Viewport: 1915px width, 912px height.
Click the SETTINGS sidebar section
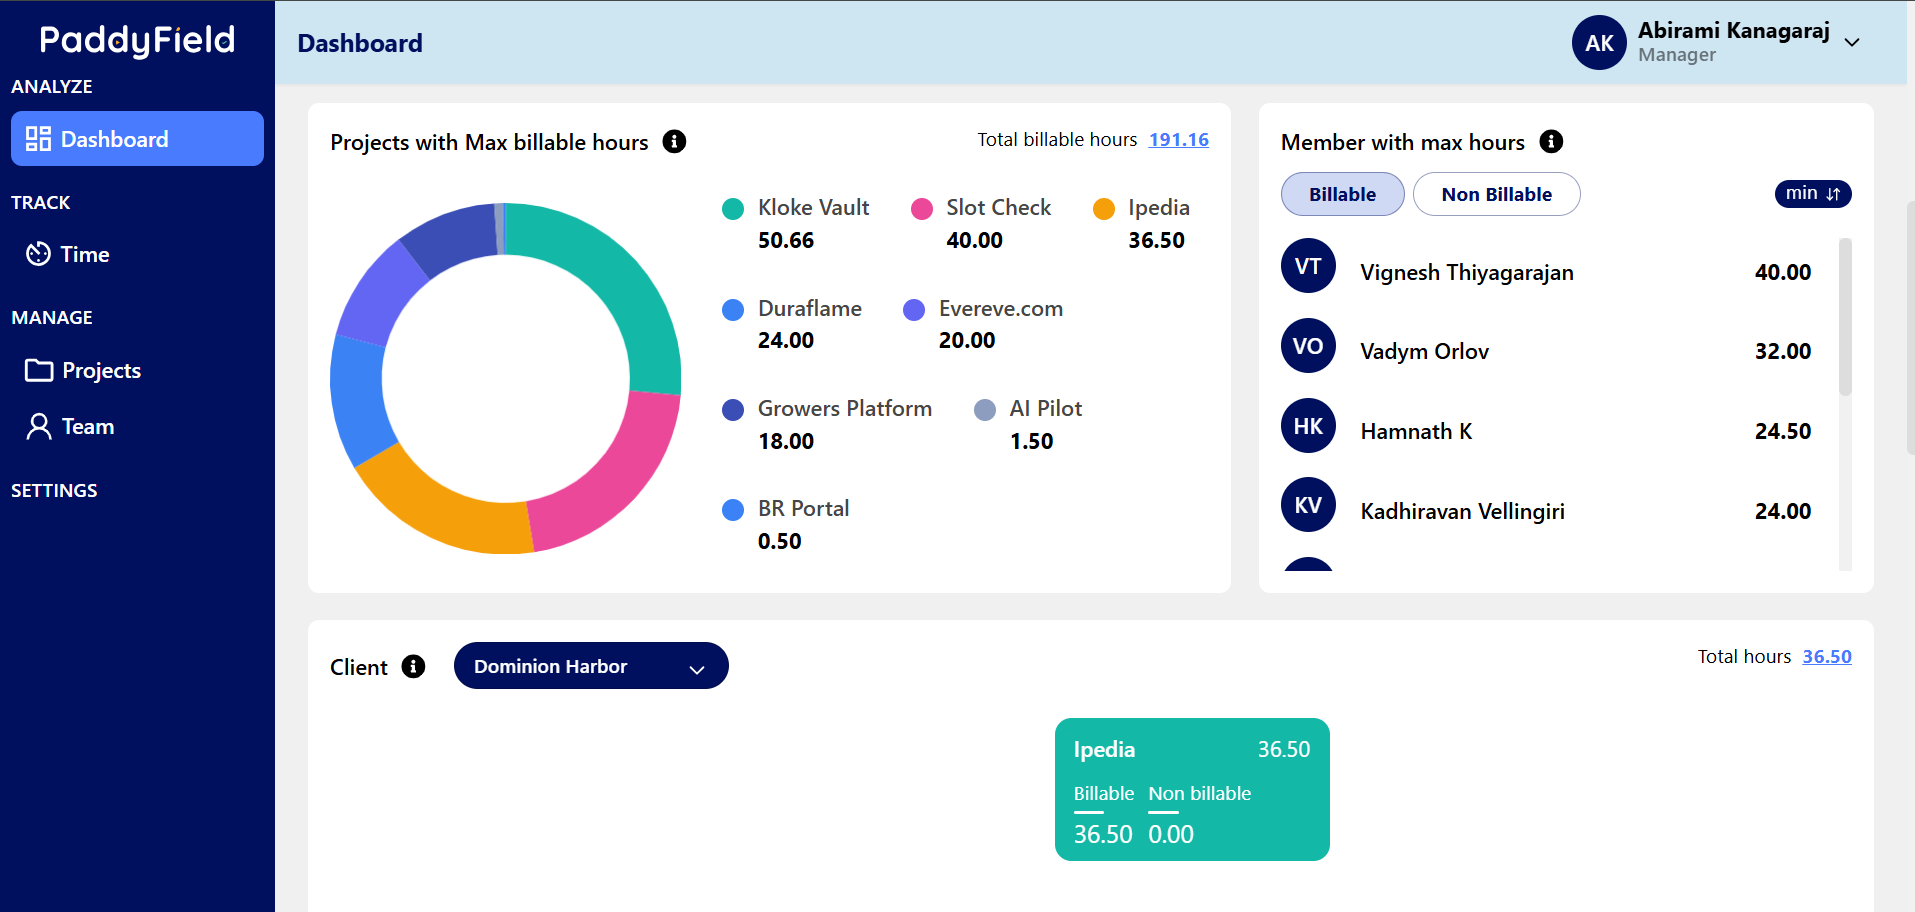pos(54,490)
